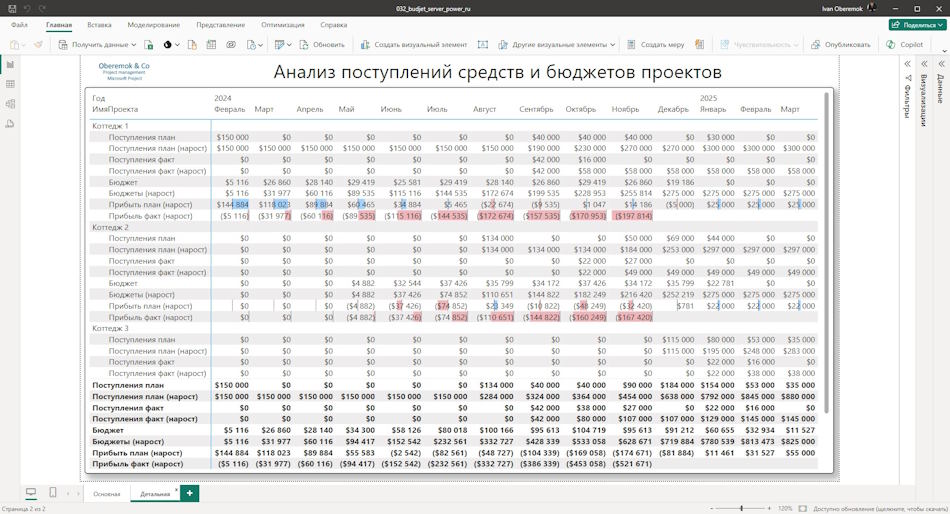Switch to desktop layout icon

31,493
